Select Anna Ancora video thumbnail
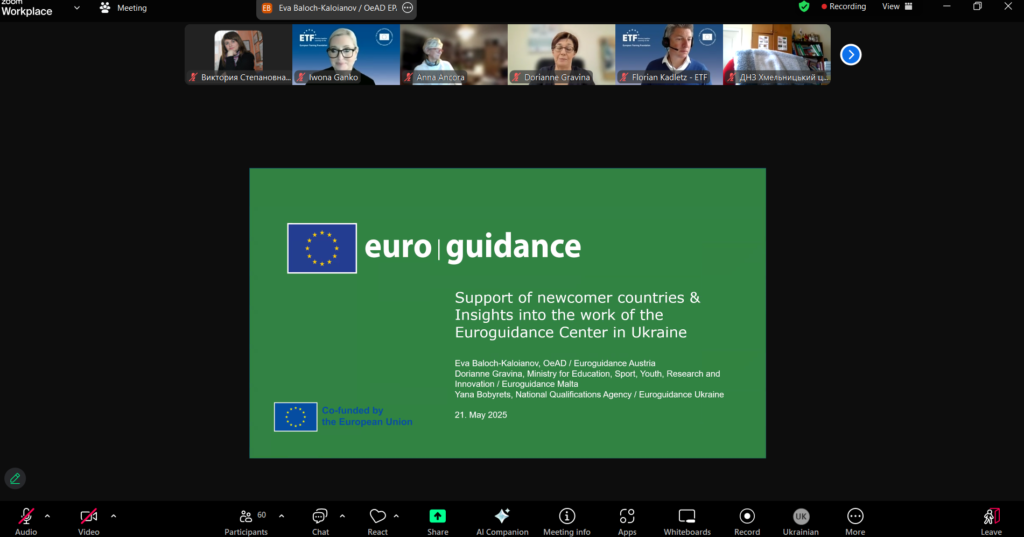This screenshot has height=537, width=1024. coord(454,55)
